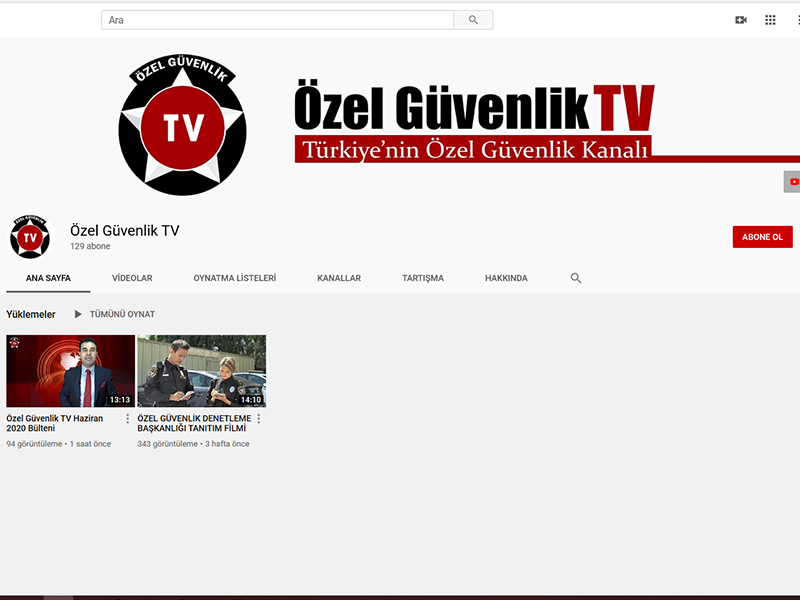Select the Ana Sayfa tab
800x600 pixels.
tap(48, 278)
